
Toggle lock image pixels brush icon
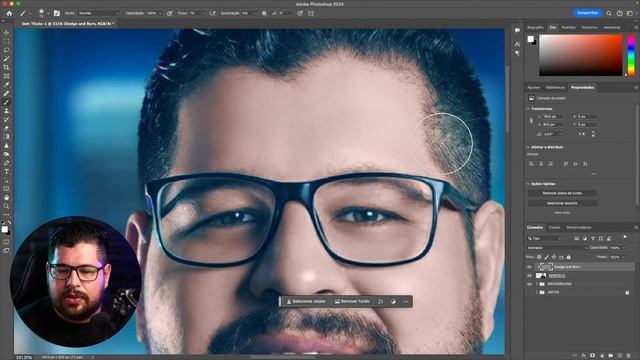(547, 257)
